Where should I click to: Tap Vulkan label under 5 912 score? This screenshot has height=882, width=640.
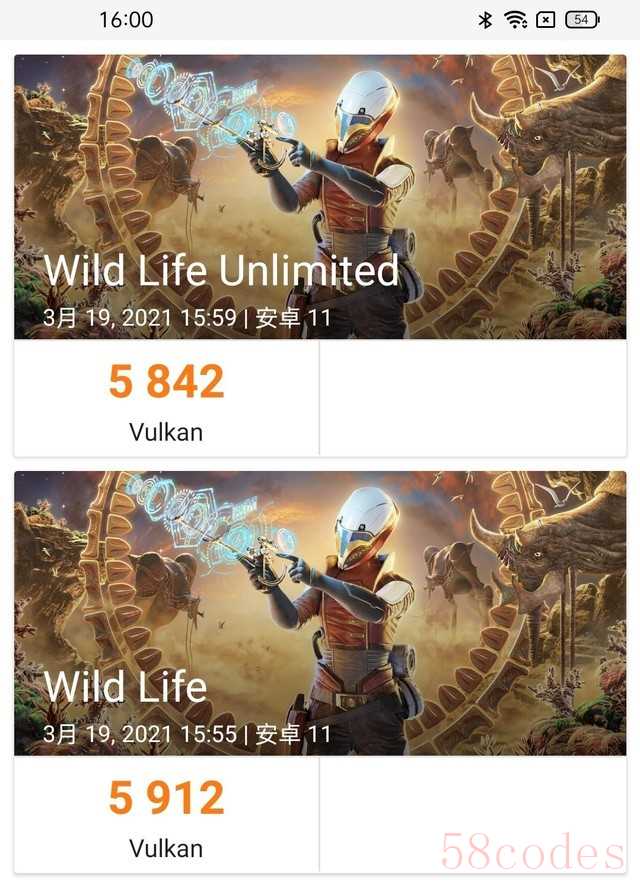pyautogui.click(x=166, y=848)
